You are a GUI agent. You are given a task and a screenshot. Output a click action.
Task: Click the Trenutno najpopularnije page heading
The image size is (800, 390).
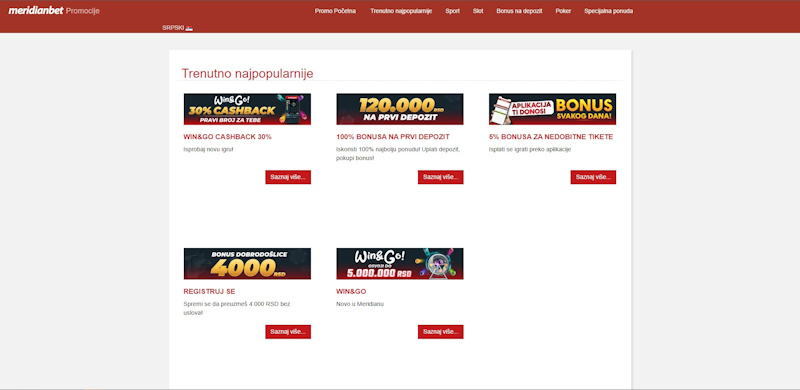(x=247, y=74)
